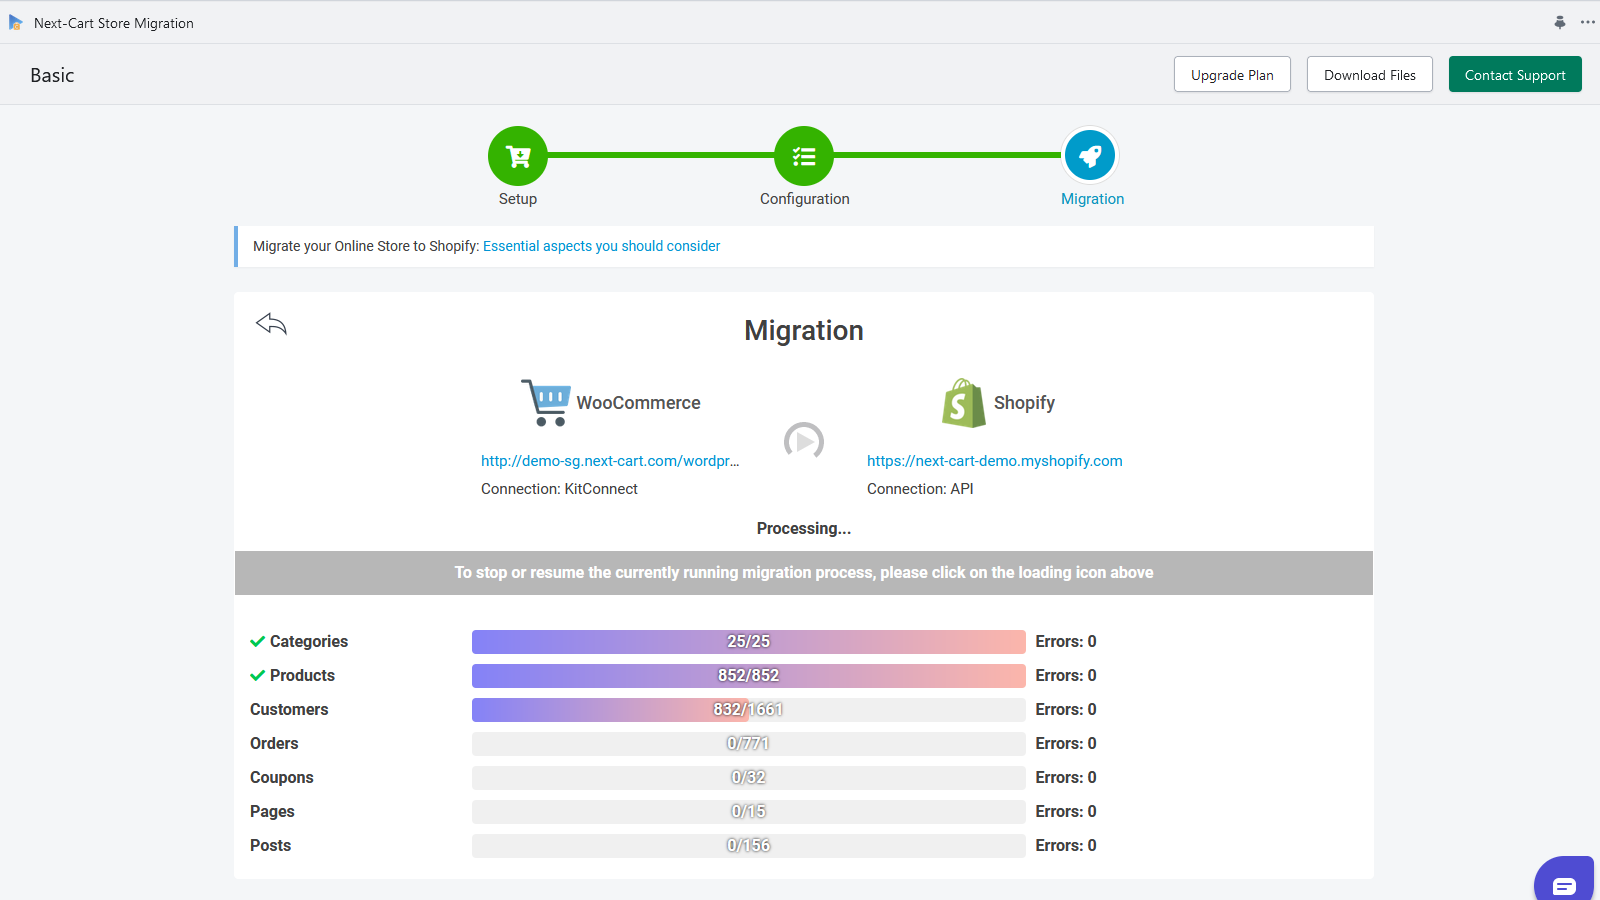
Task: Click the pin icon in the top bar
Action: pyautogui.click(x=1560, y=22)
